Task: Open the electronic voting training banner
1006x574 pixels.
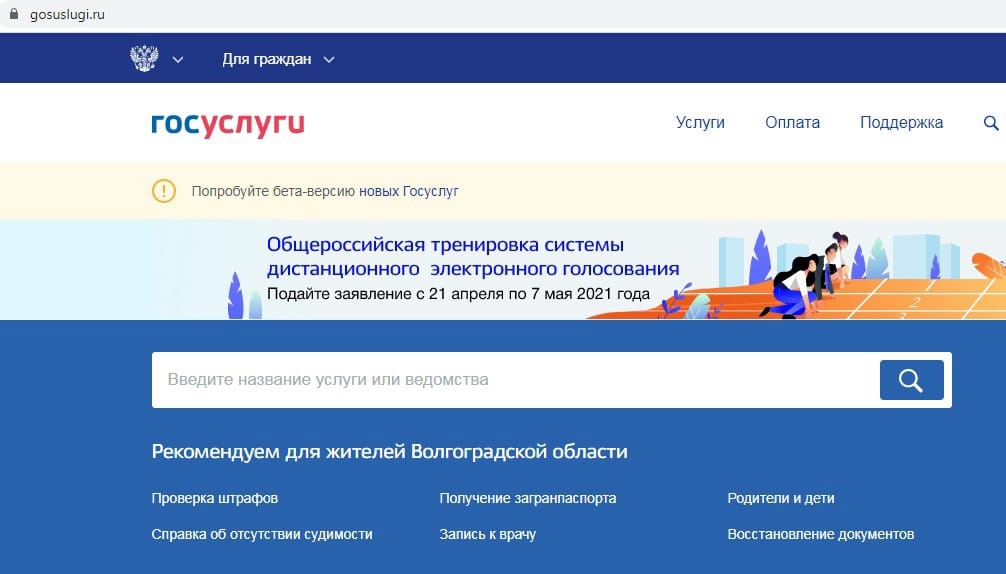Action: click(x=503, y=269)
